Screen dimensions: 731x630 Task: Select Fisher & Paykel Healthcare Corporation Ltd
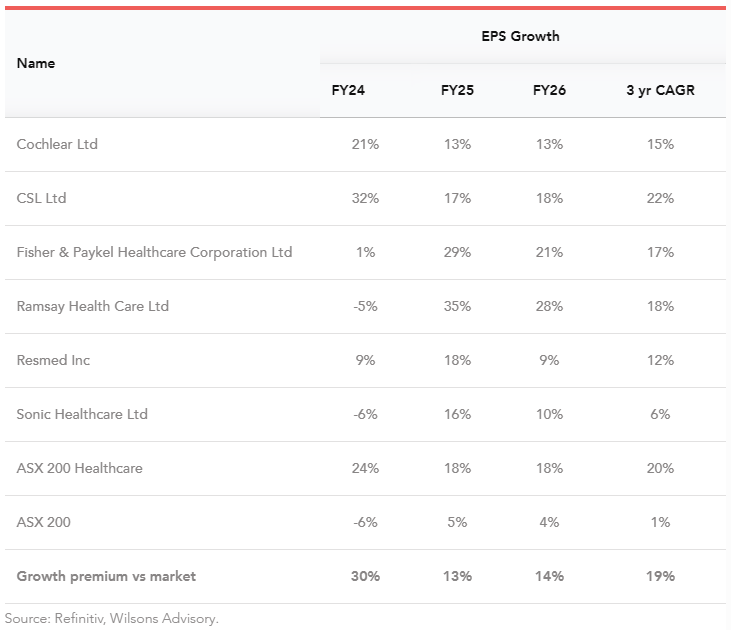click(154, 252)
